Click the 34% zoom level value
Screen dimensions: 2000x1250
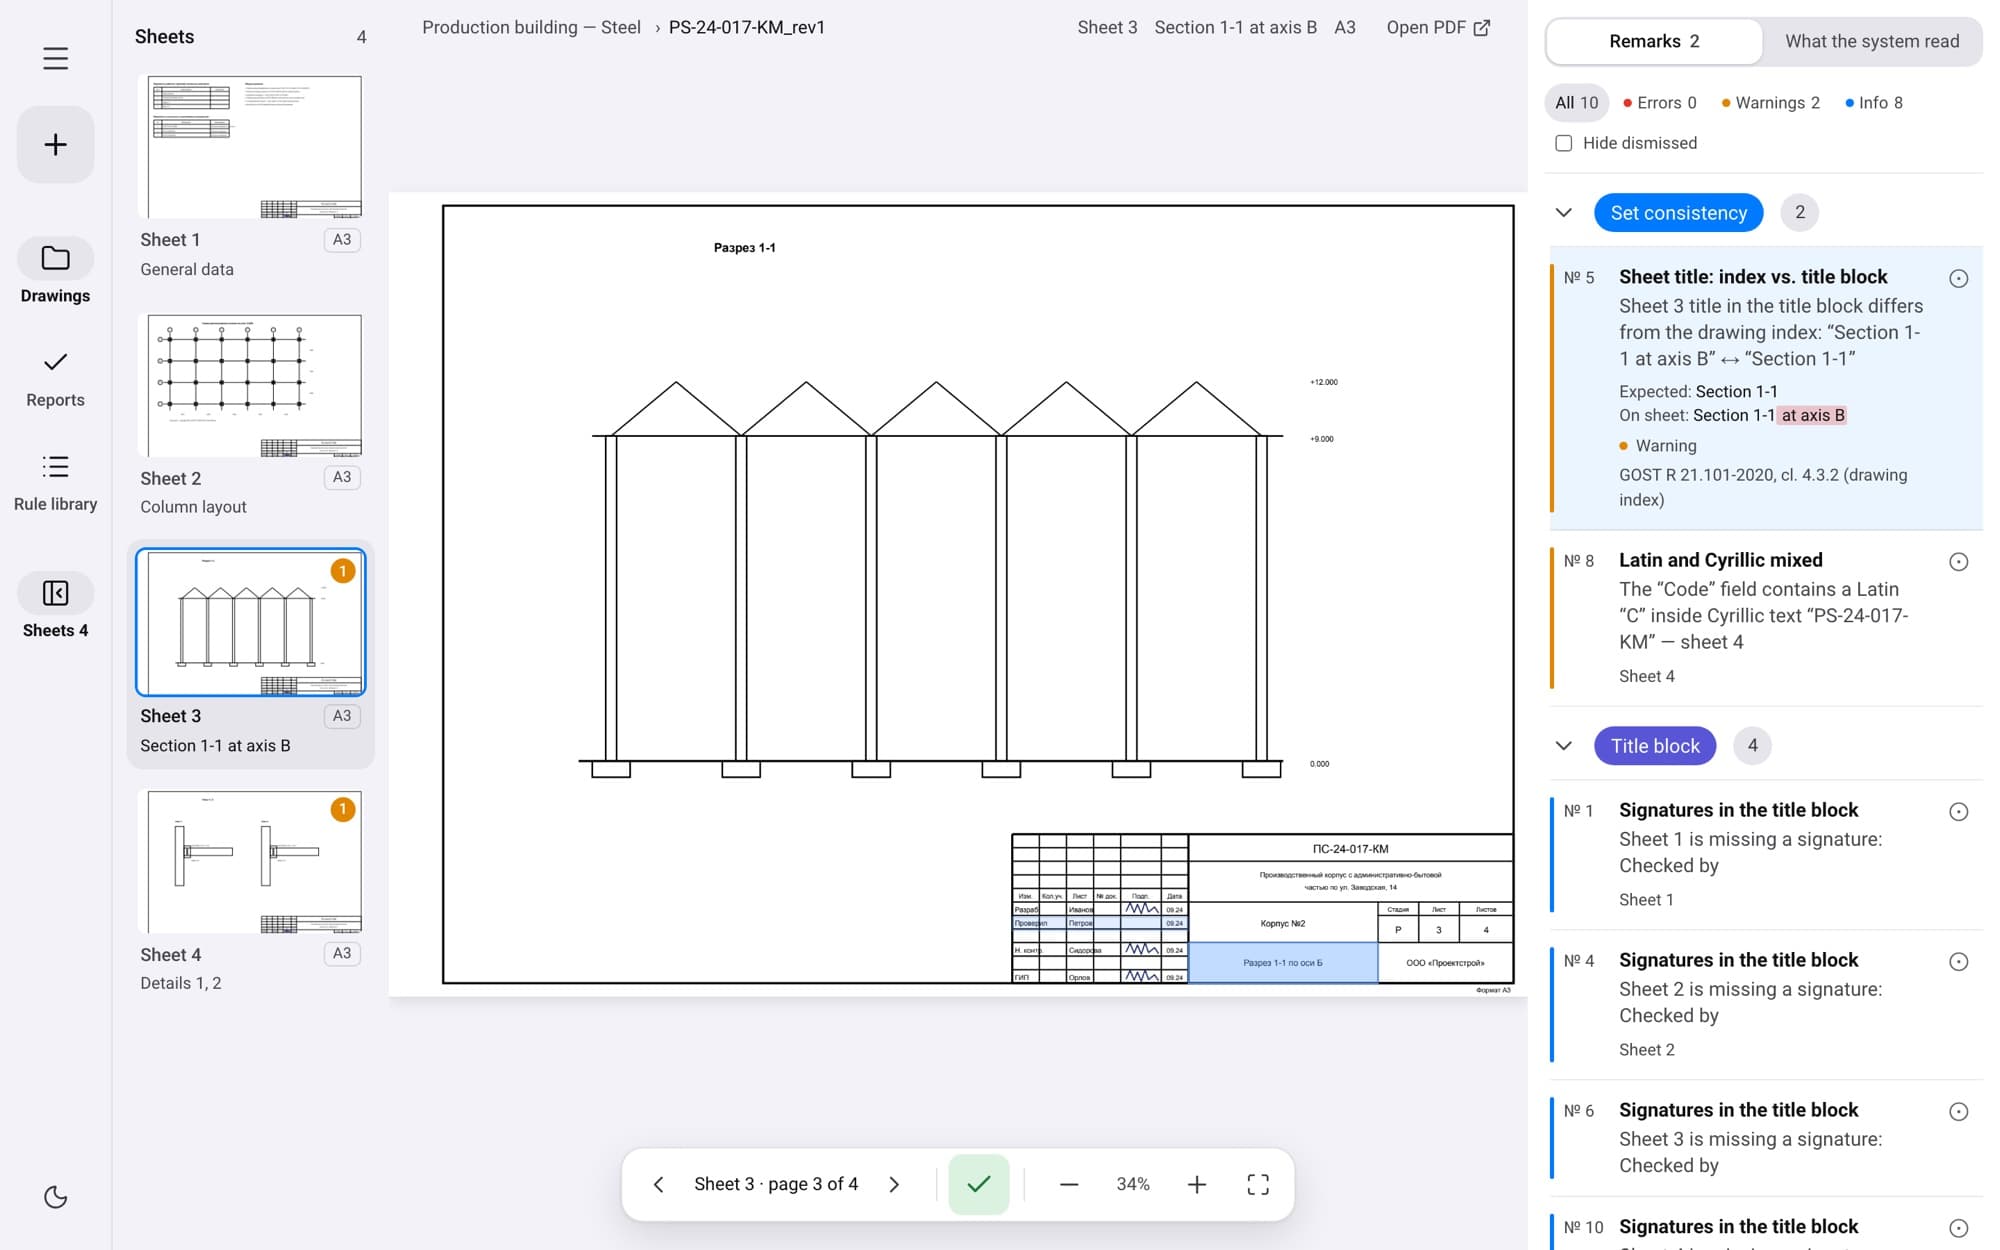coord(1133,1184)
